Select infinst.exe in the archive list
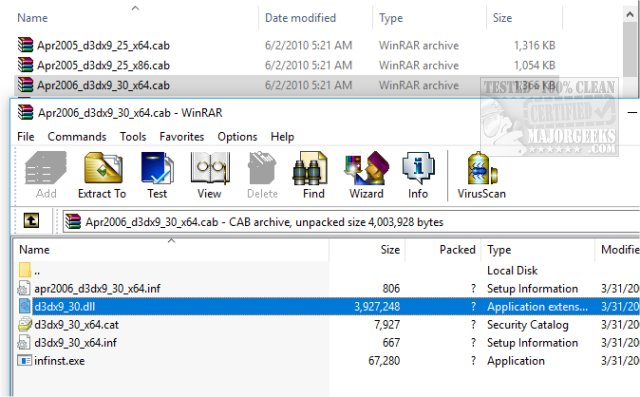Viewport: 640px width, 397px height. click(x=171, y=361)
